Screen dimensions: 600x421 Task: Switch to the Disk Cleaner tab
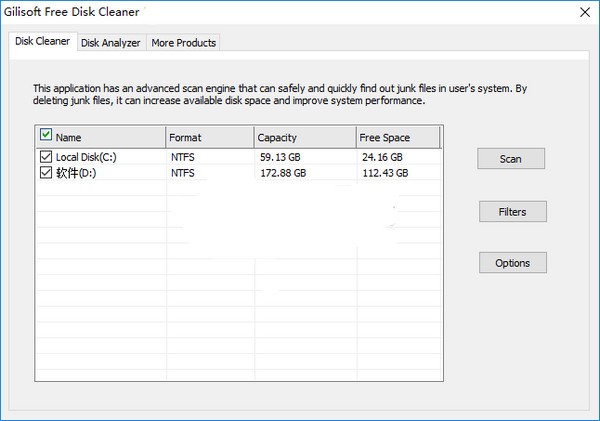(x=42, y=41)
